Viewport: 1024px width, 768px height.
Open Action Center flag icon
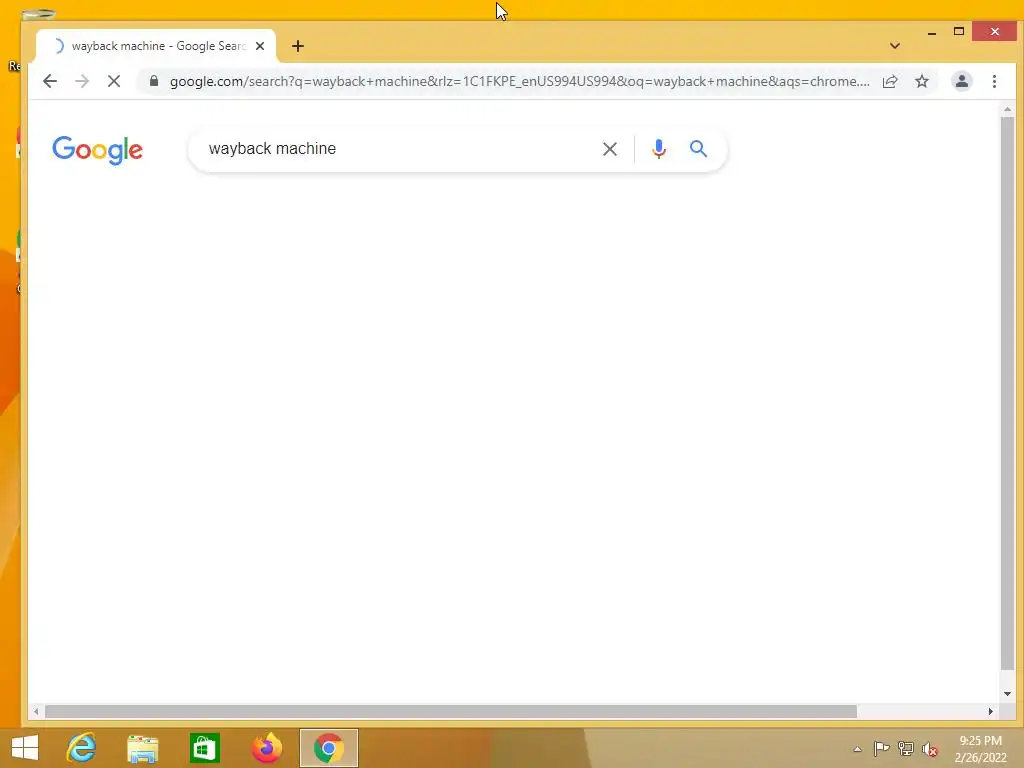[881, 749]
